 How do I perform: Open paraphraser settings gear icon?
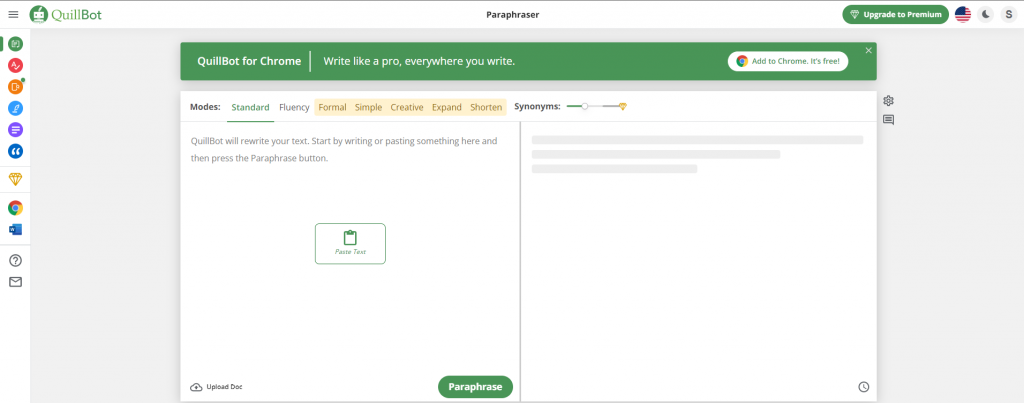pyautogui.click(x=888, y=101)
